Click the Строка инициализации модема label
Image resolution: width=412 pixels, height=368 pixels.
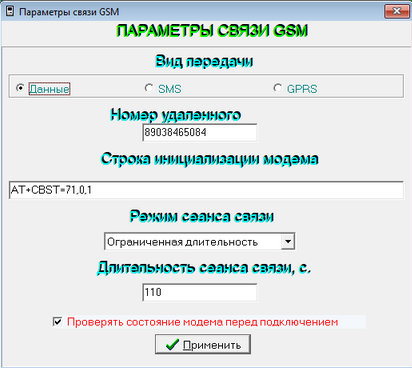point(210,159)
